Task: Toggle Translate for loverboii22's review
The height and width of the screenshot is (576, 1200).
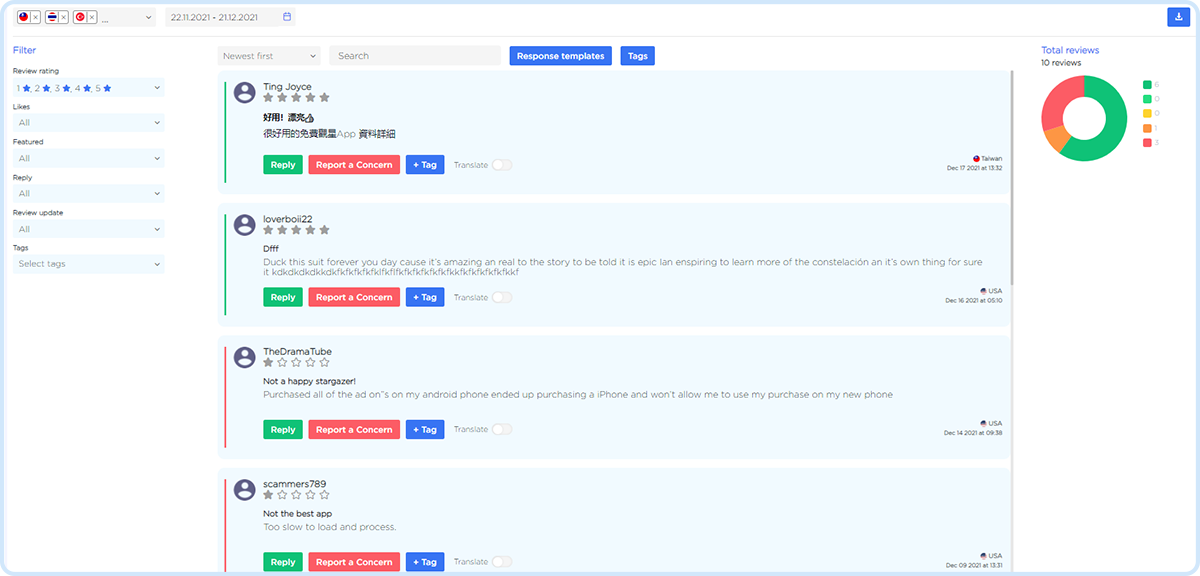Action: 501,297
